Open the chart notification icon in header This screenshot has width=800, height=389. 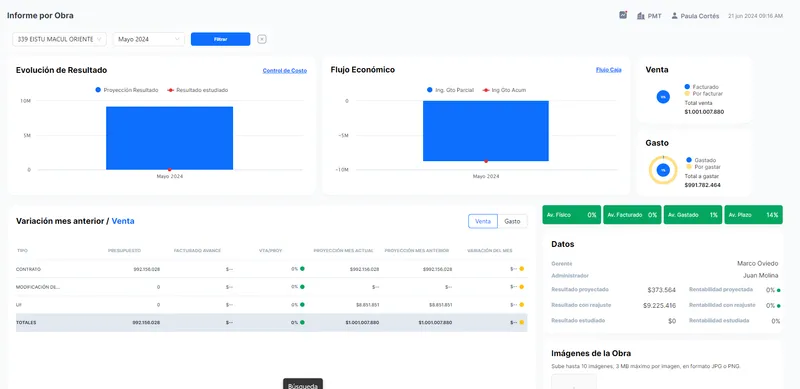(623, 15)
